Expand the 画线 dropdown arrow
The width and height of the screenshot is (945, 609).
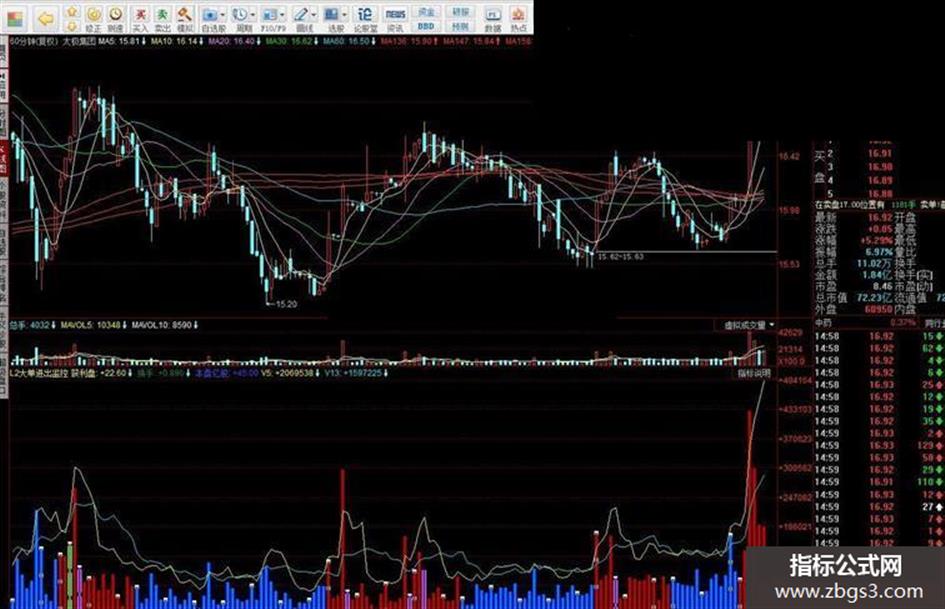click(313, 14)
